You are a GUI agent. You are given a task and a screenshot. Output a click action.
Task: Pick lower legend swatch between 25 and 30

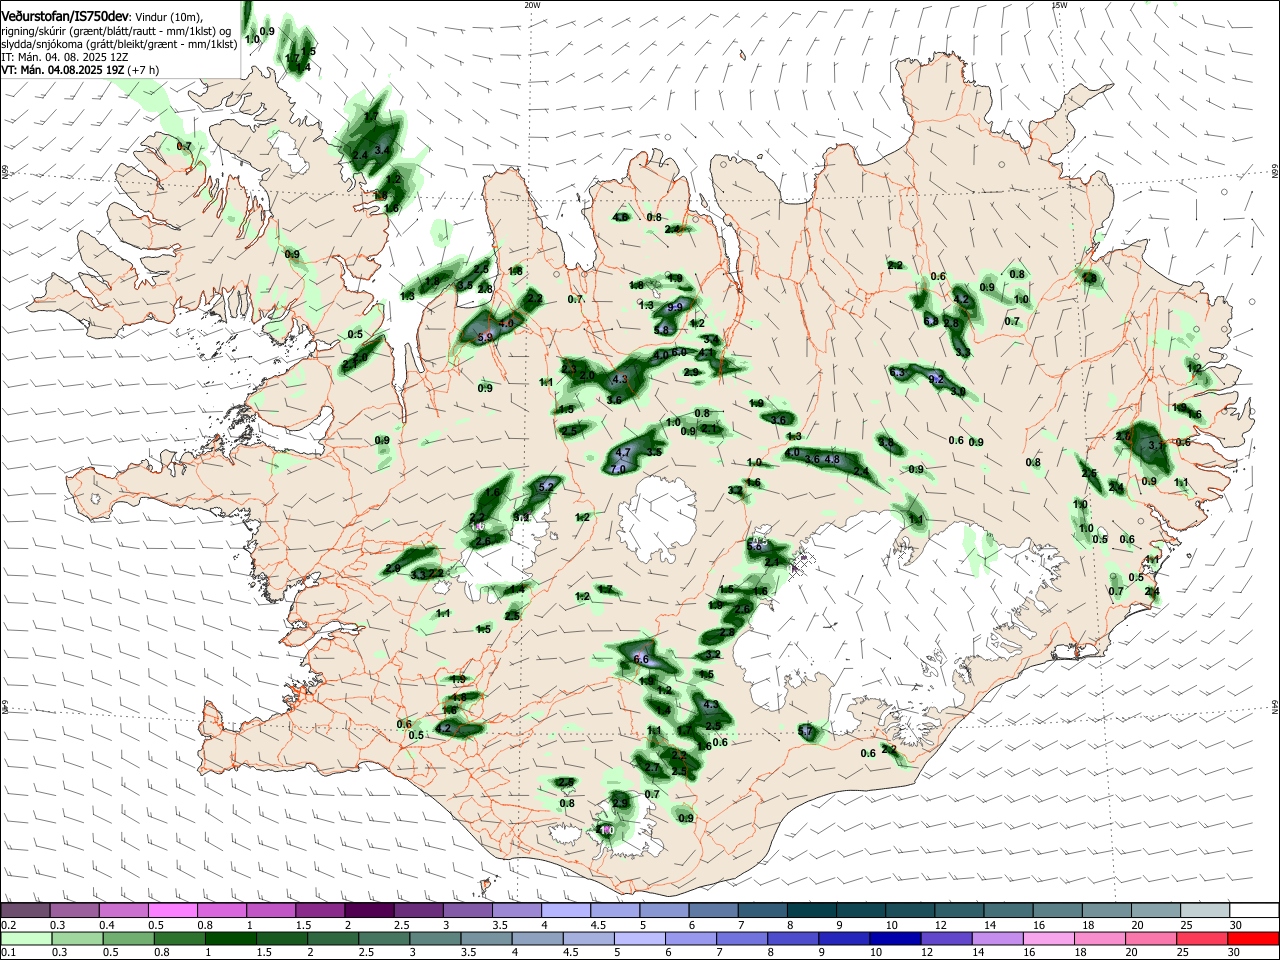pos(1201,939)
